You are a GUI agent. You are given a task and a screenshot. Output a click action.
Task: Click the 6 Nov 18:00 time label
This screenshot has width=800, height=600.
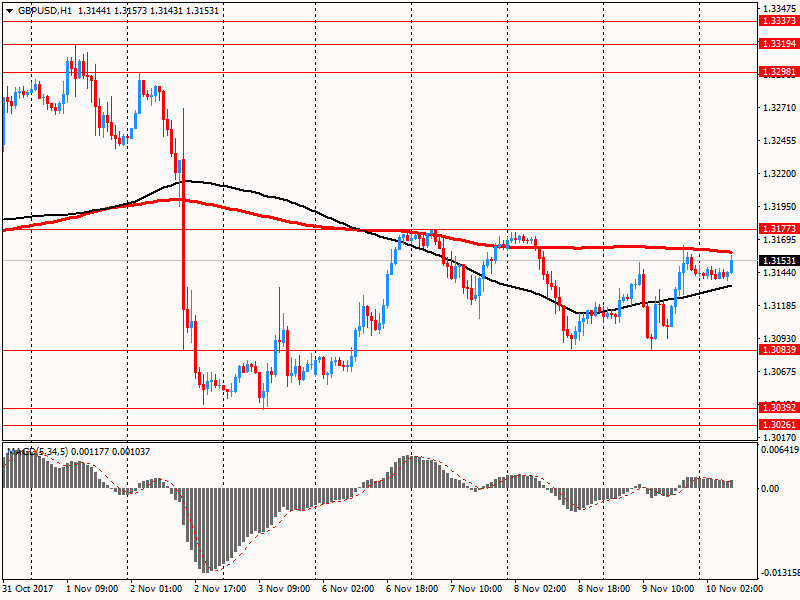[412, 589]
